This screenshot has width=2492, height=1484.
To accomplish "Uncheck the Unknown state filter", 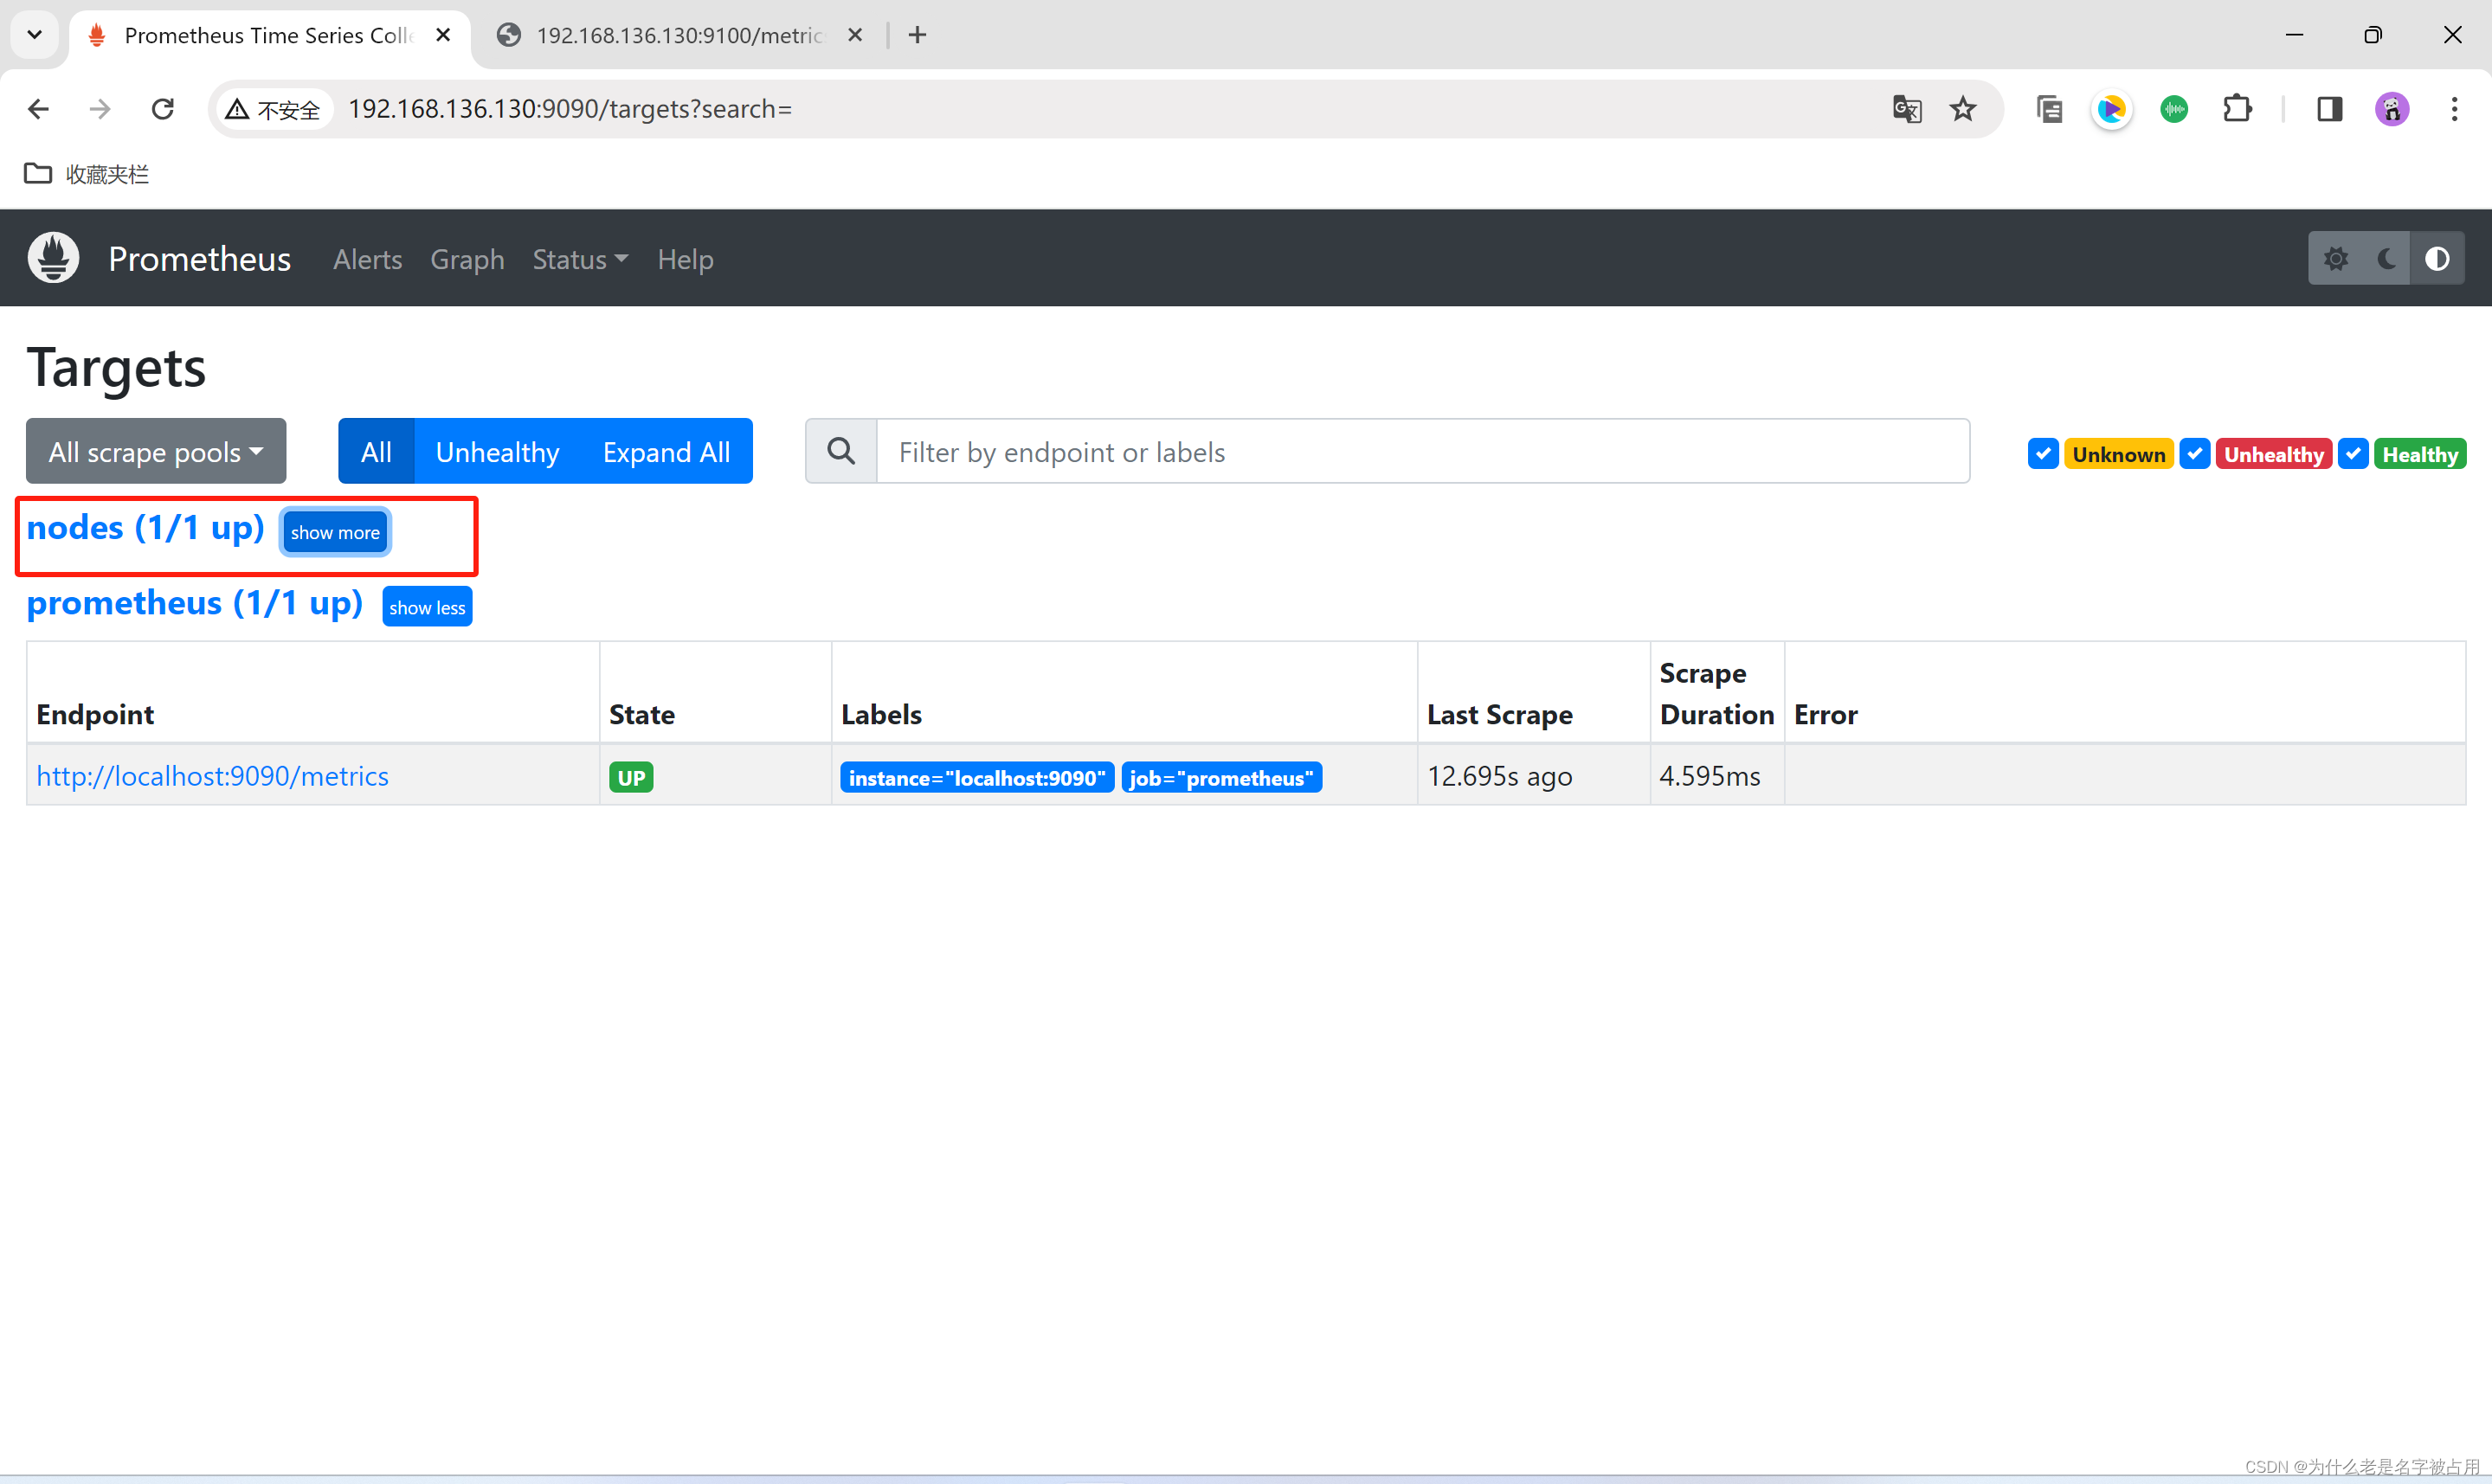I will pos(2043,454).
